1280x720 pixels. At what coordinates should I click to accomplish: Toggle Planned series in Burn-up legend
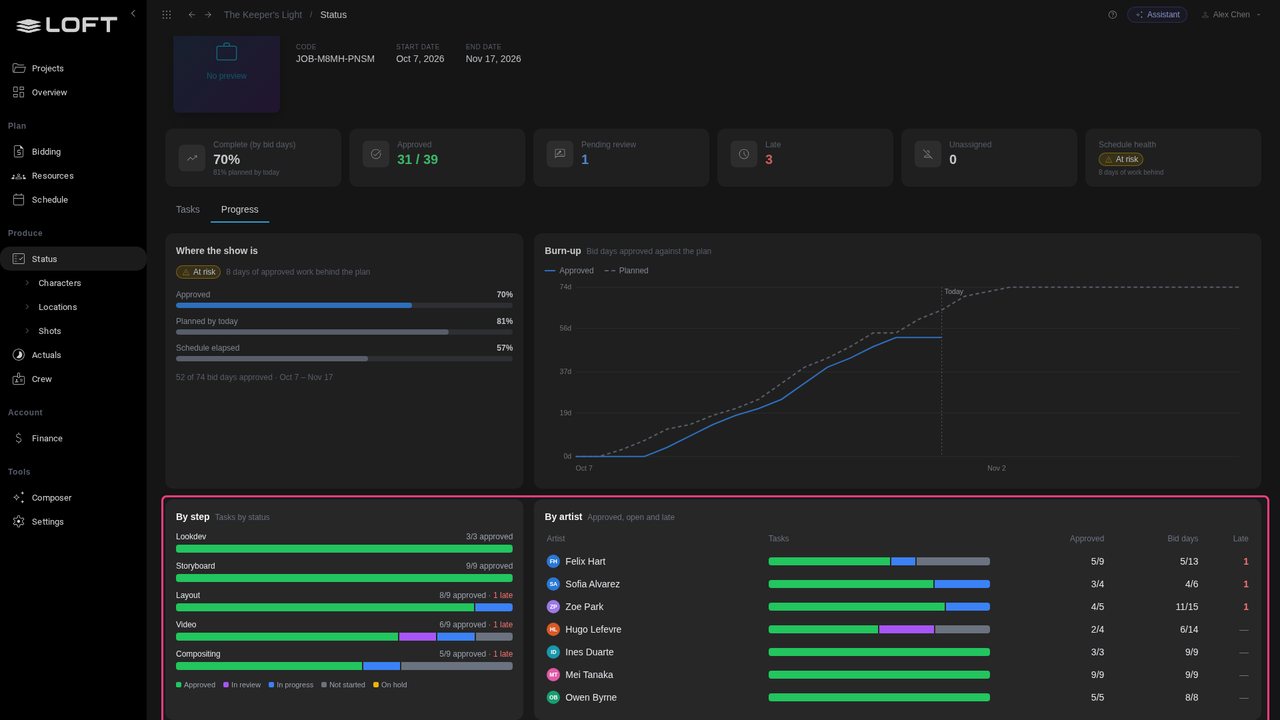point(626,271)
